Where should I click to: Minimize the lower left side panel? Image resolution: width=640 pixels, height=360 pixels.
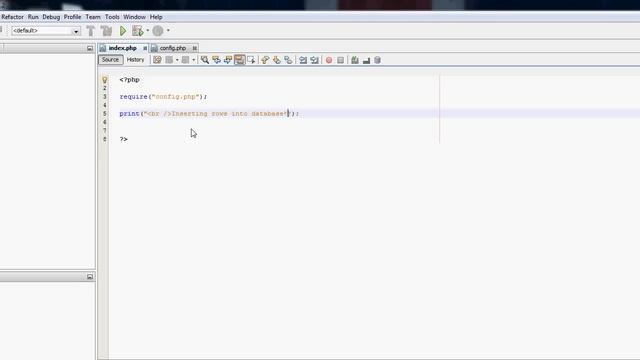90,277
